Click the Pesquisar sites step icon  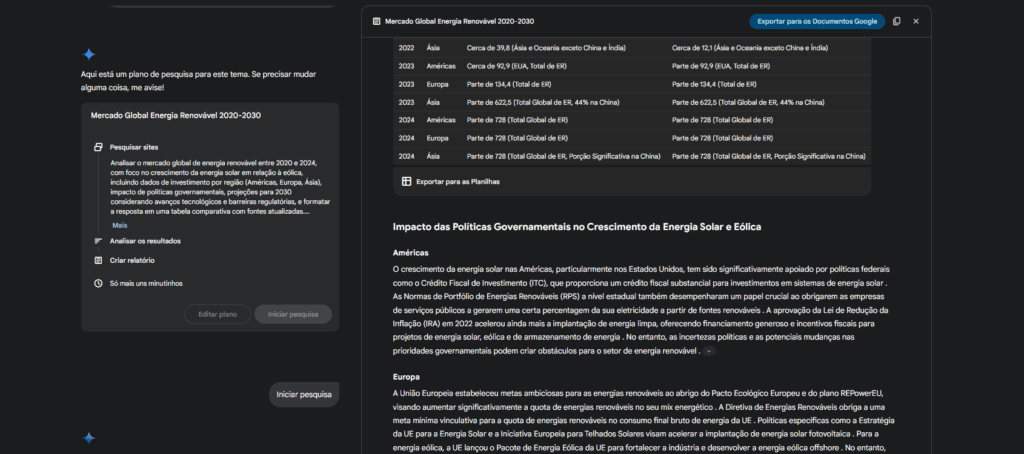[x=98, y=147]
